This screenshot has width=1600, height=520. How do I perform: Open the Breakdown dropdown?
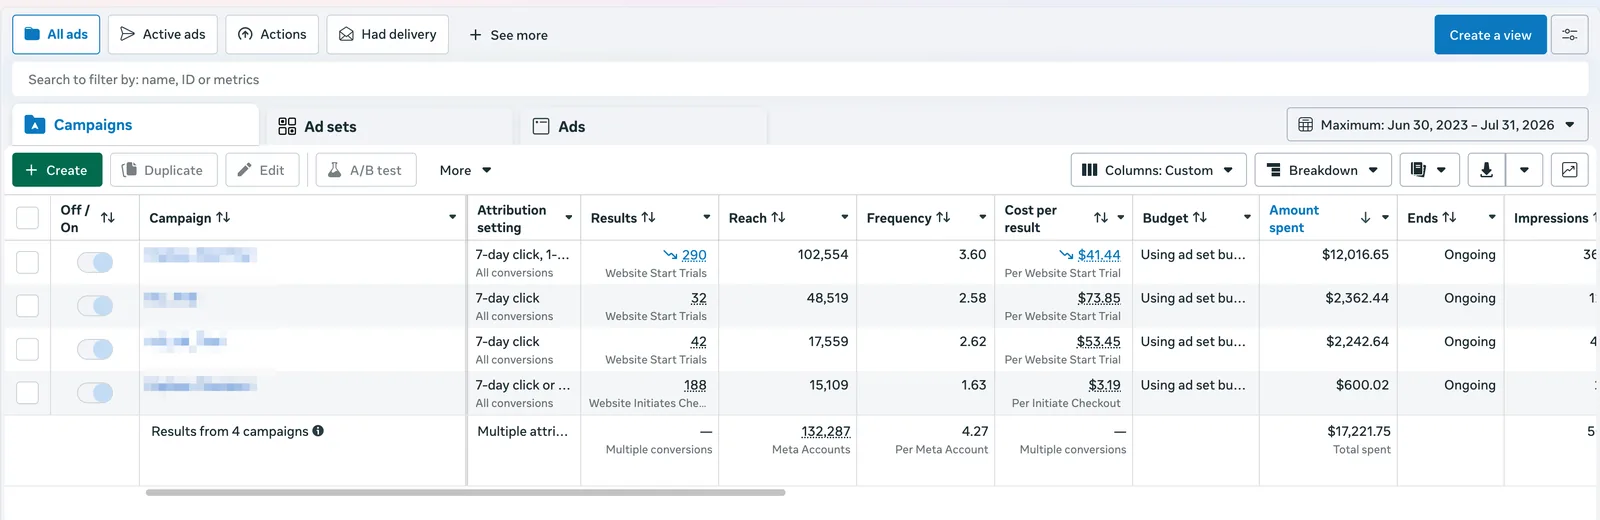pos(1322,170)
